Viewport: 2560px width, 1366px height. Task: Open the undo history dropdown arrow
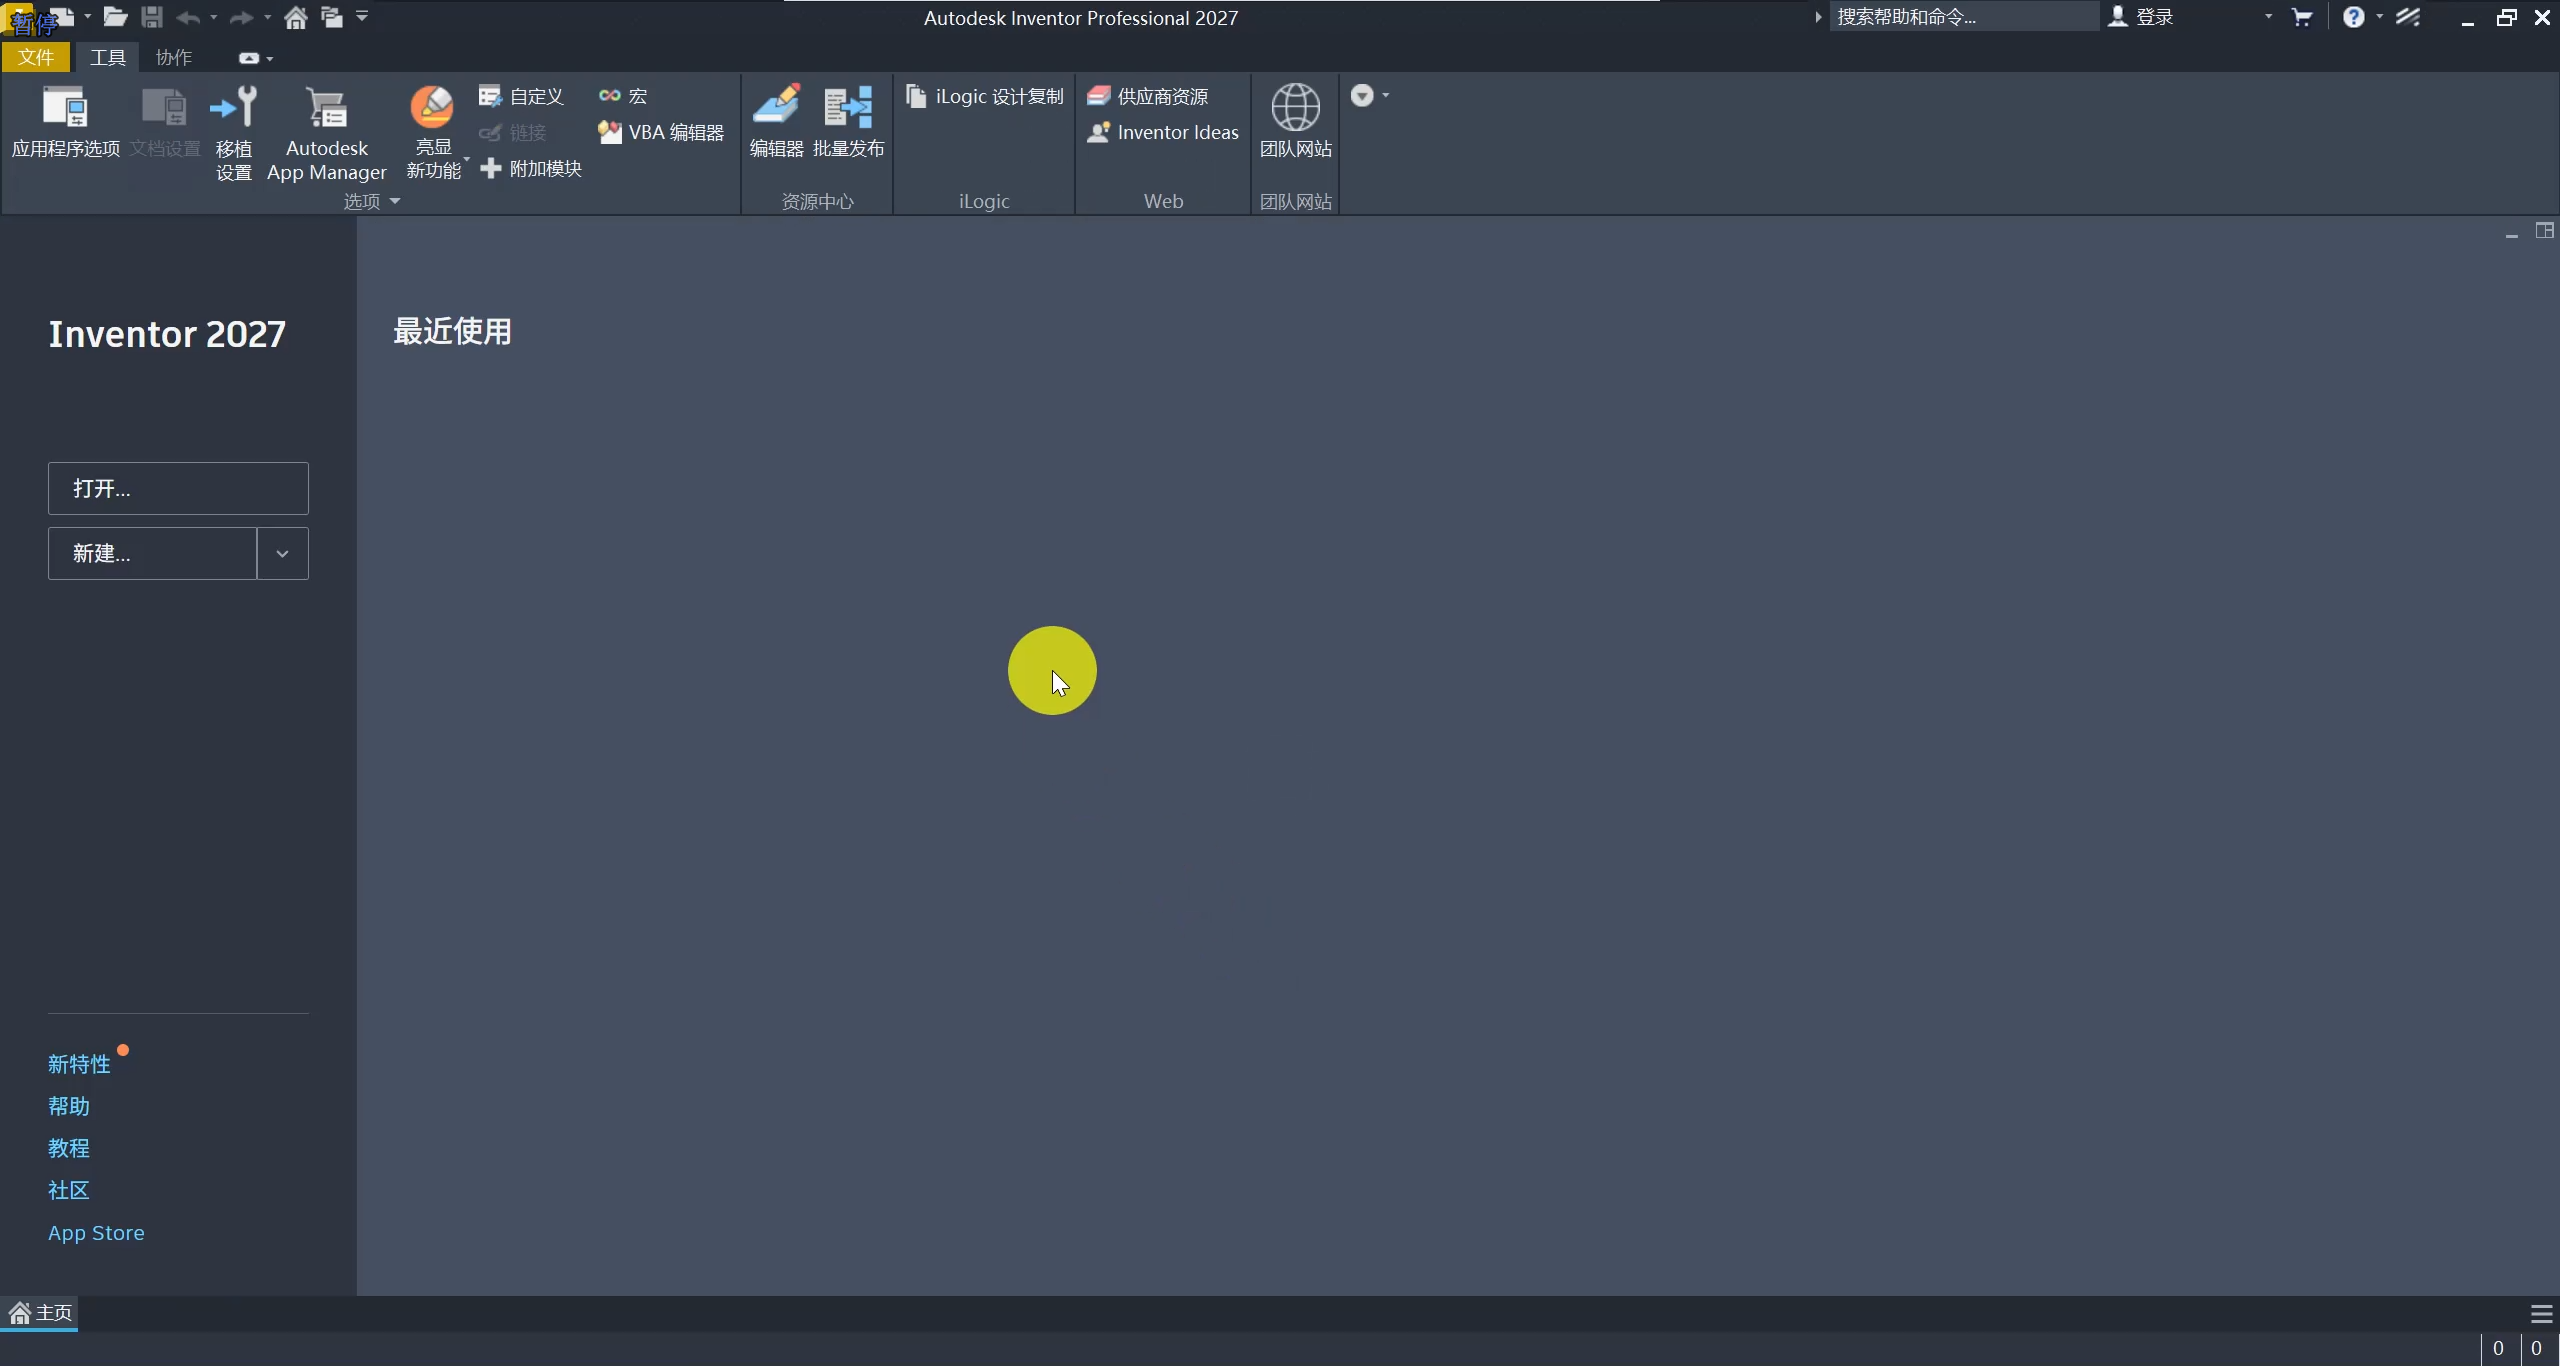[213, 17]
